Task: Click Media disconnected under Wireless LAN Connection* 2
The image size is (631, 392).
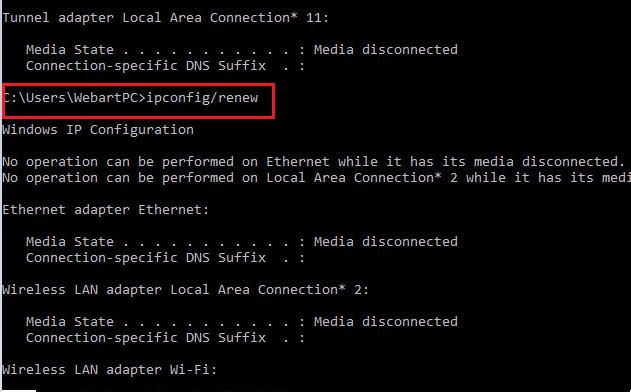Action: pyautogui.click(x=386, y=322)
